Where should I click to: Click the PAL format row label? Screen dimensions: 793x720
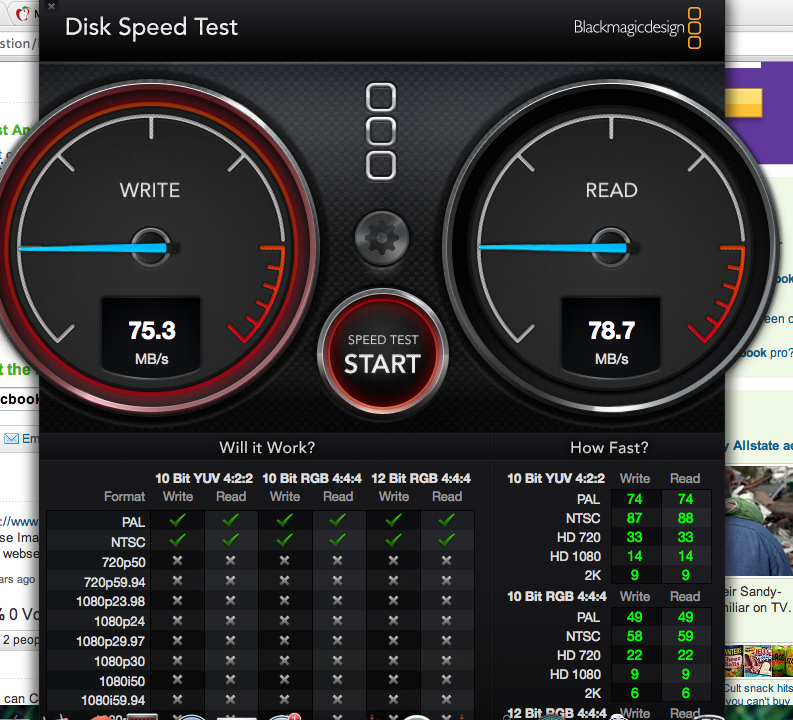[134, 522]
